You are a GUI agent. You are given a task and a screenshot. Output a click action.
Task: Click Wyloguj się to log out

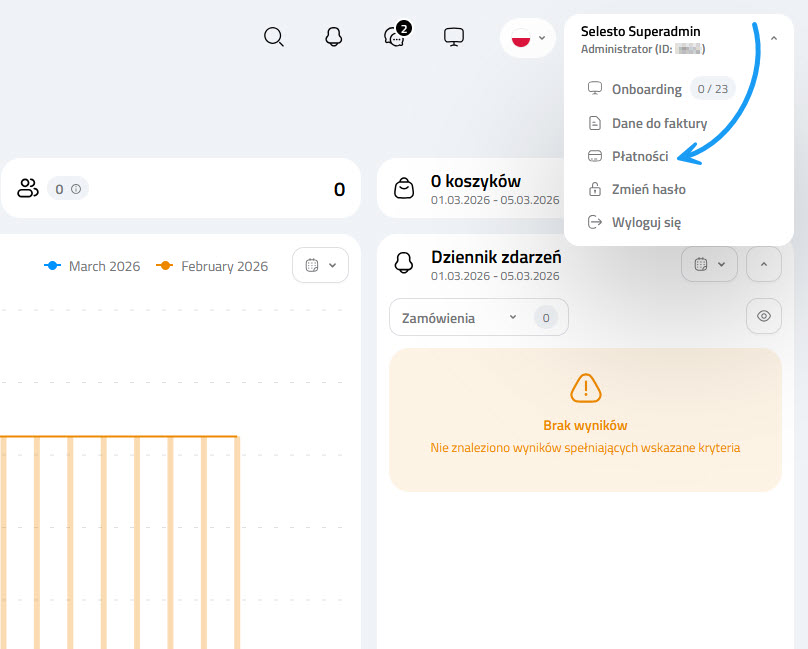pyautogui.click(x=645, y=222)
